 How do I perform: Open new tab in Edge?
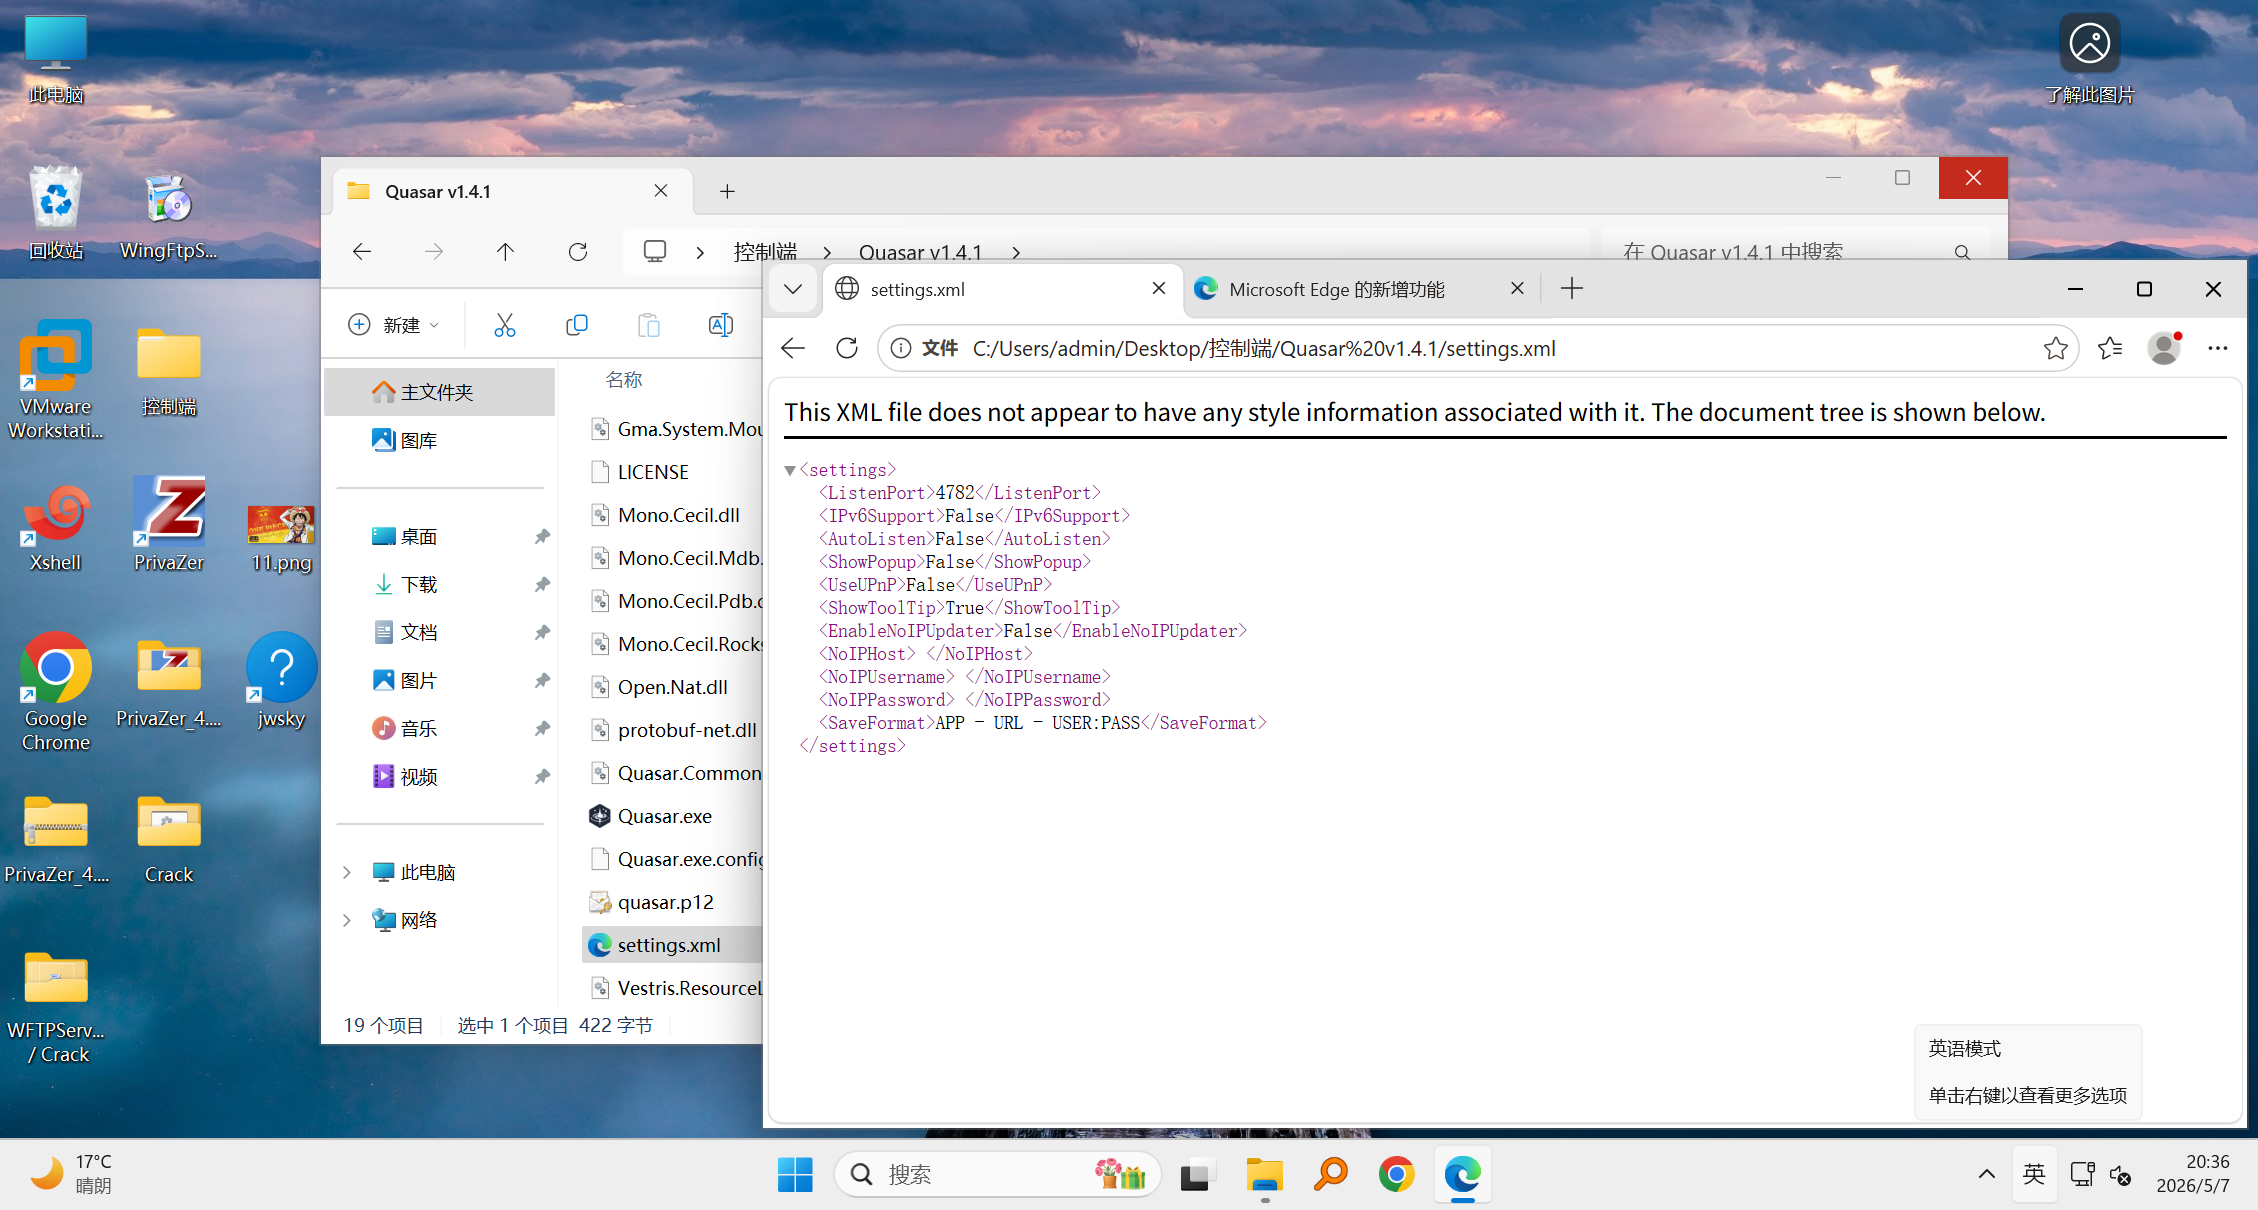1572,289
